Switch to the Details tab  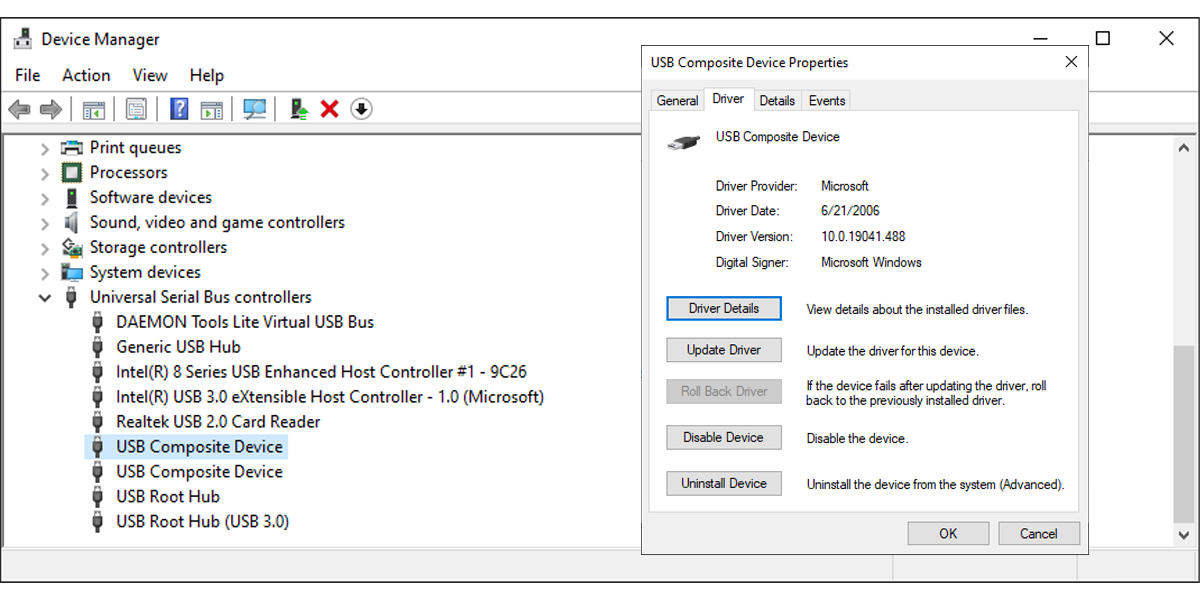coord(777,100)
